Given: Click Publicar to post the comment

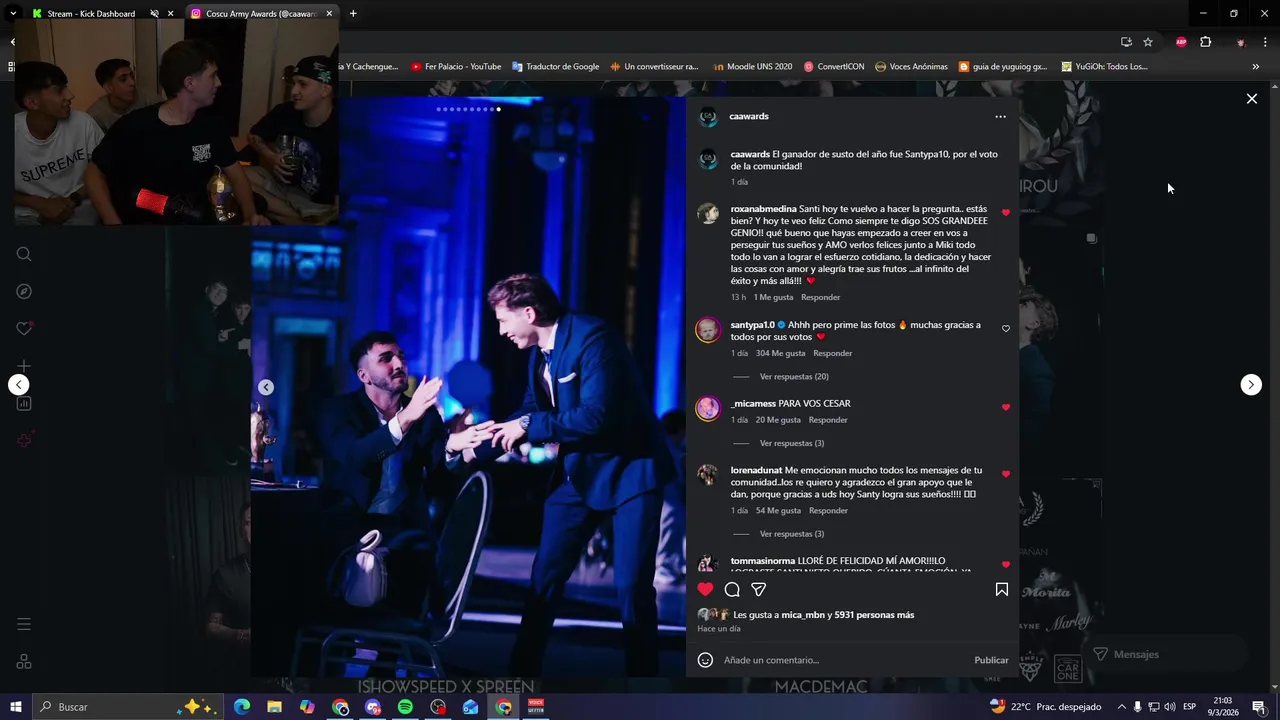Looking at the screenshot, I should pyautogui.click(x=991, y=660).
